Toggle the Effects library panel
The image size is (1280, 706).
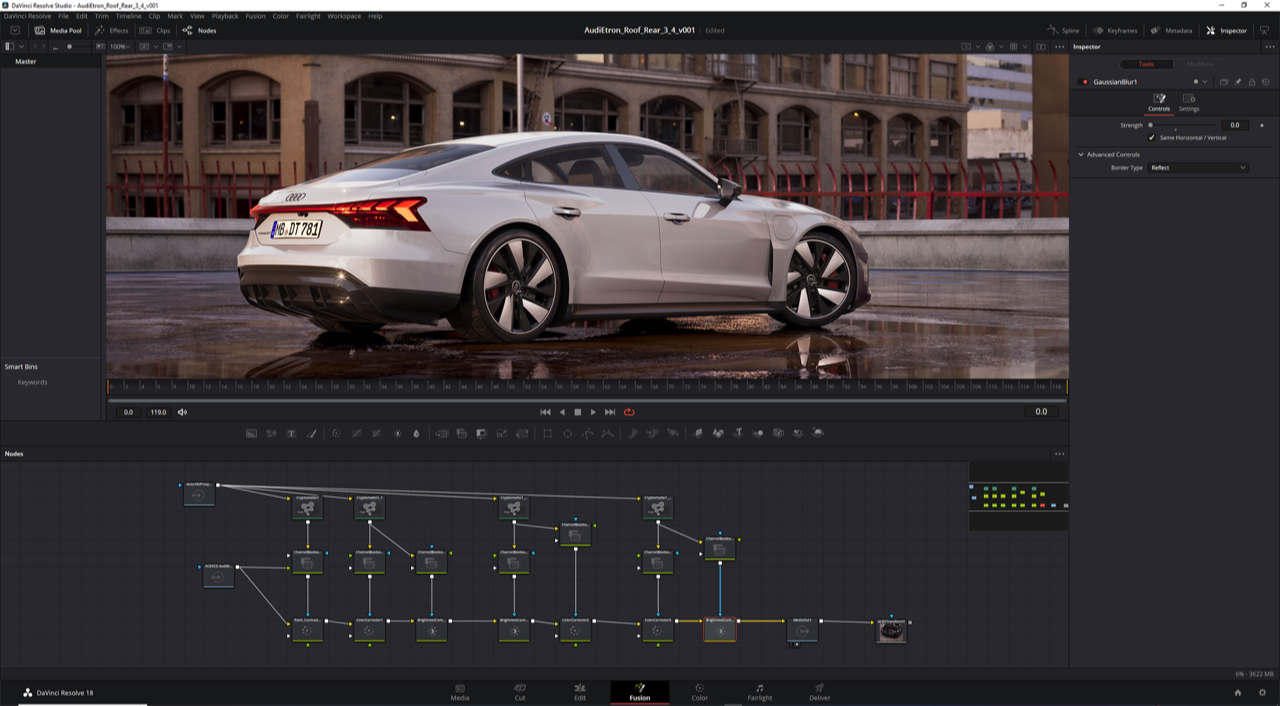pos(112,30)
